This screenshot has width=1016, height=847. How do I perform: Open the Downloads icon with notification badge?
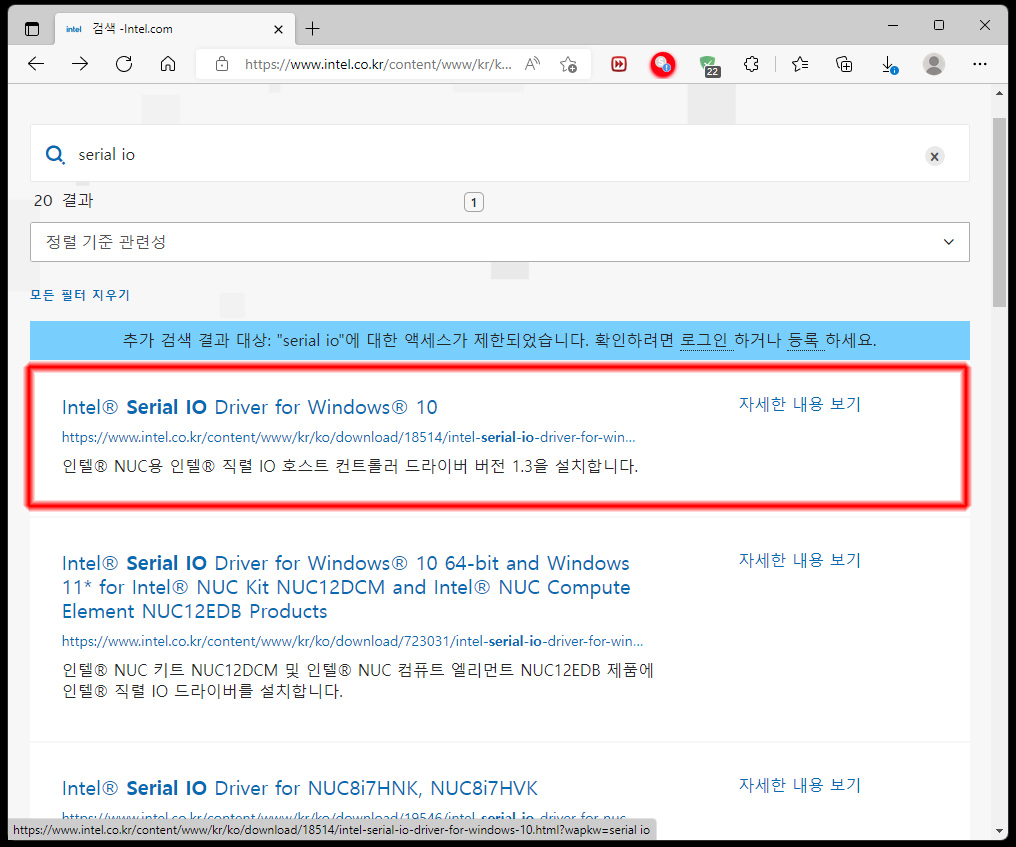pyautogui.click(x=888, y=64)
